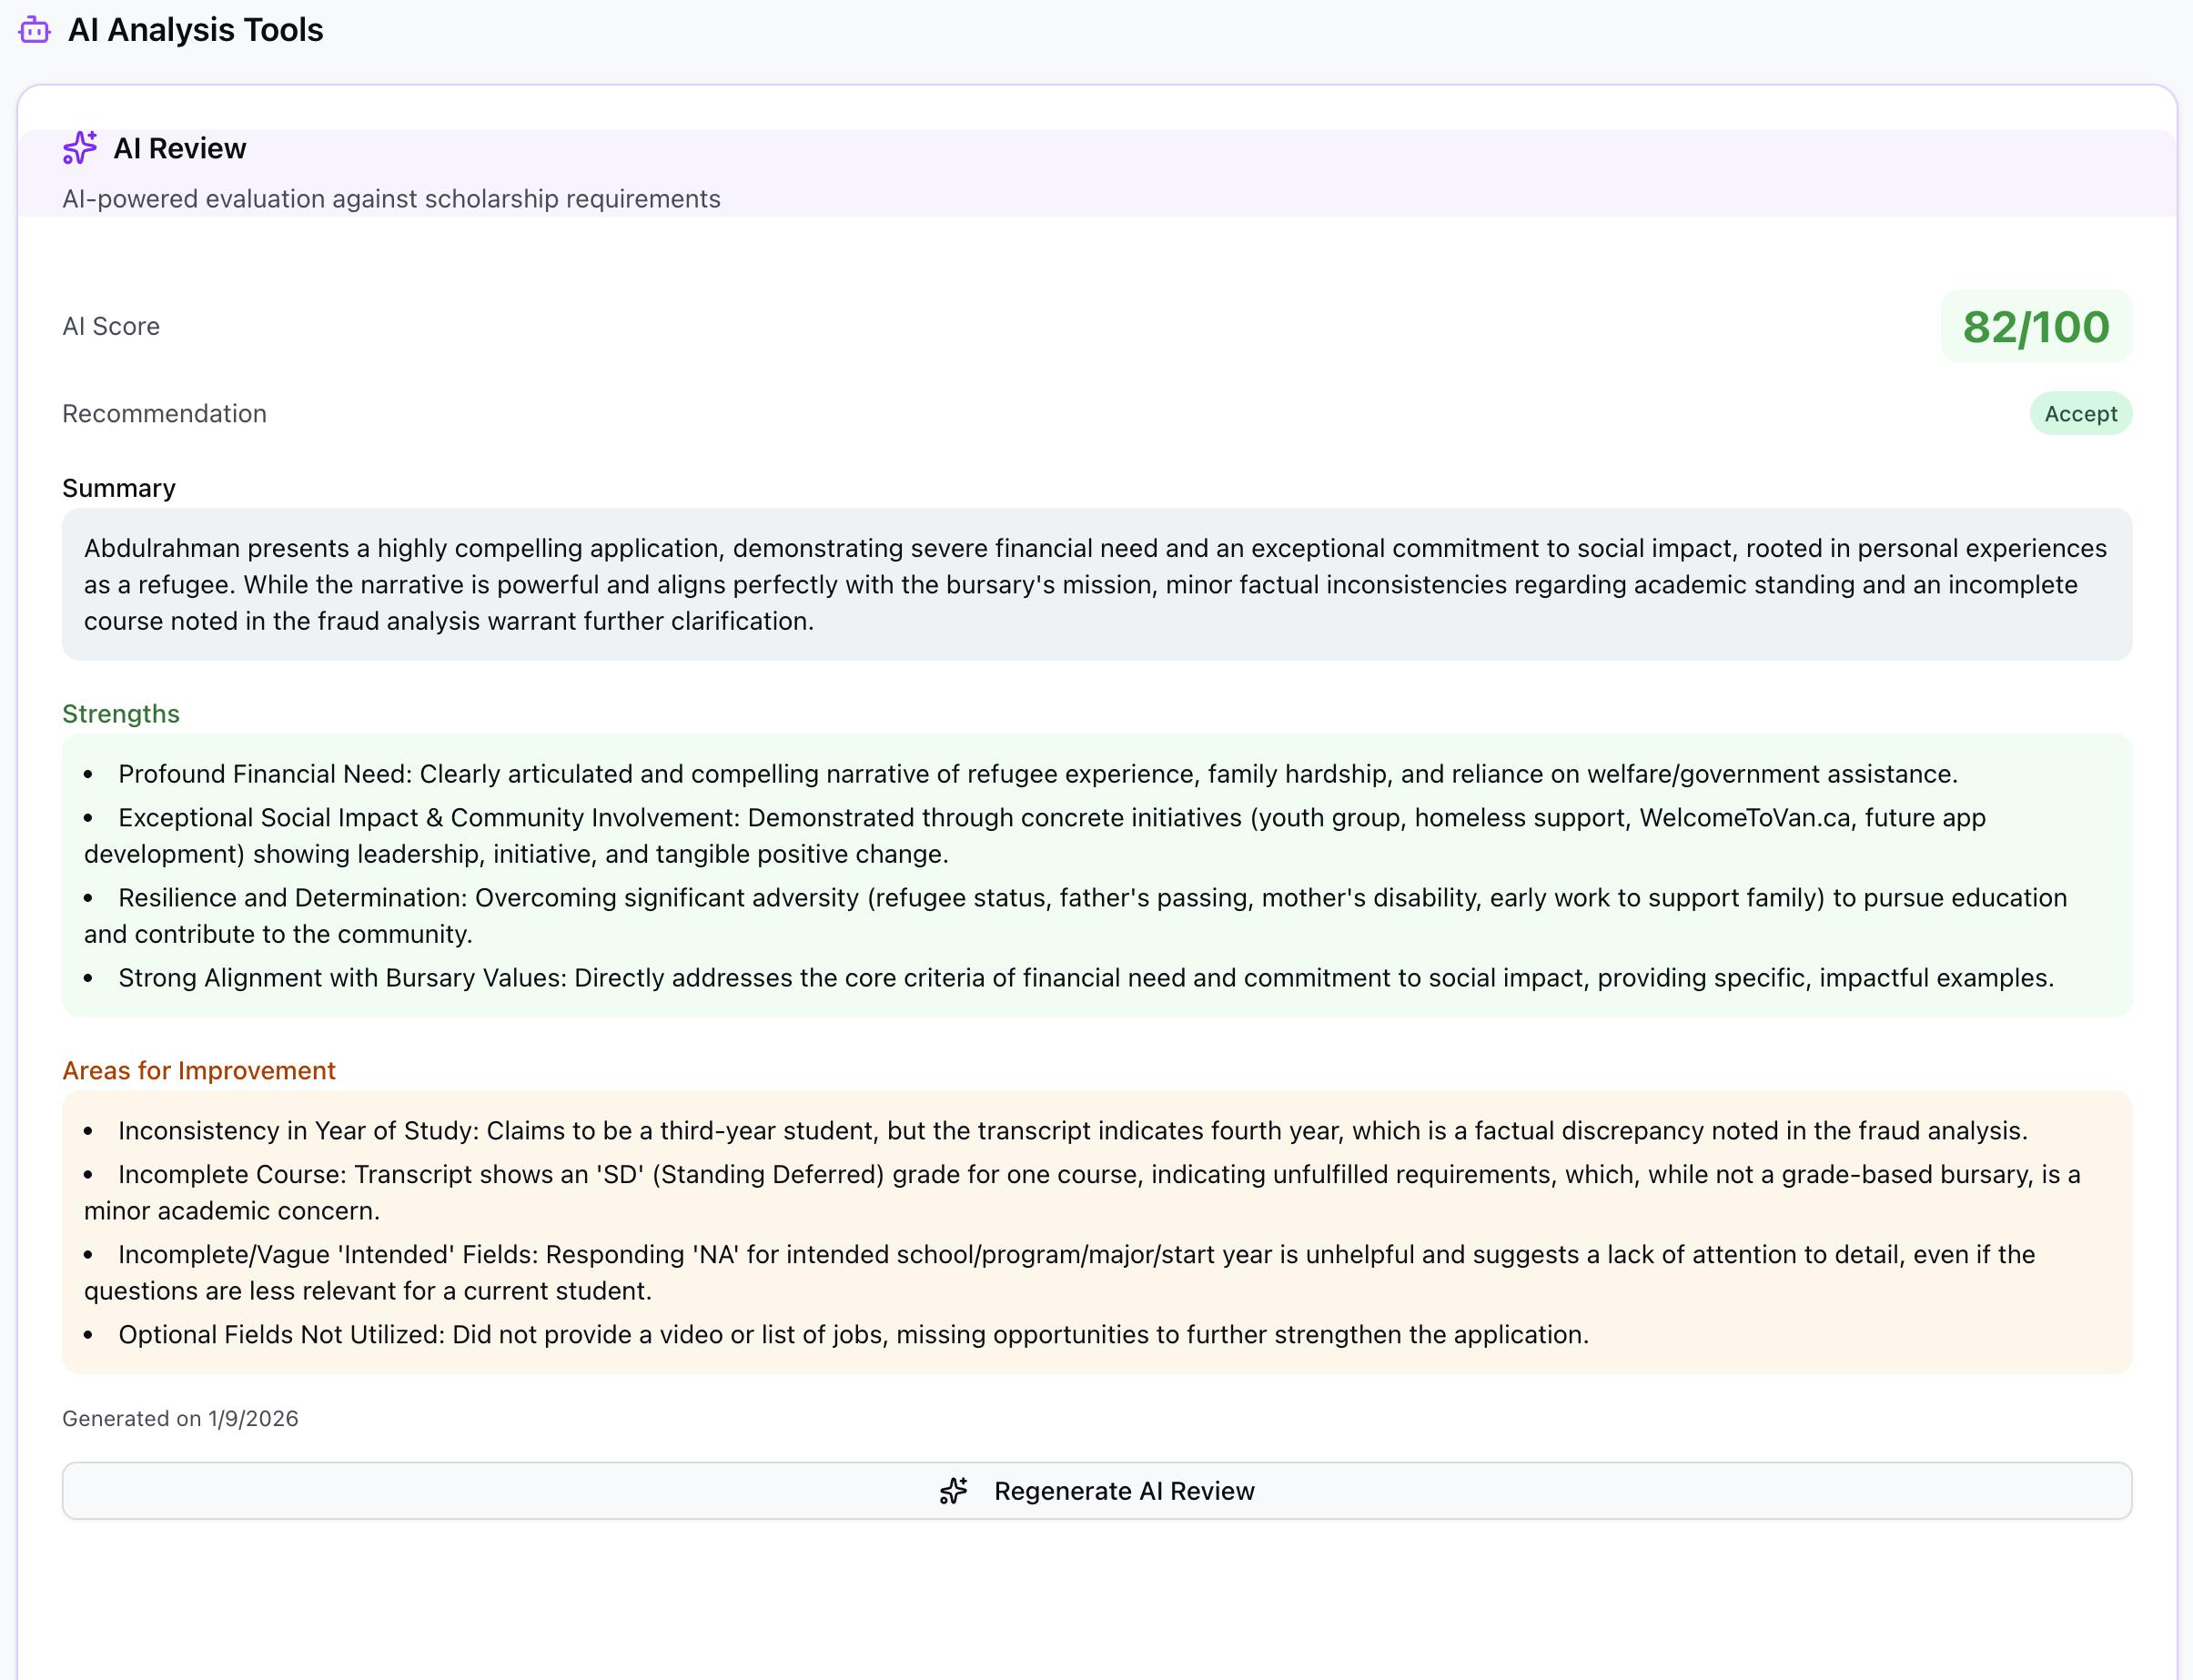Click the Accept recommendation badge
Image resolution: width=2193 pixels, height=1680 pixels.
pos(2080,413)
